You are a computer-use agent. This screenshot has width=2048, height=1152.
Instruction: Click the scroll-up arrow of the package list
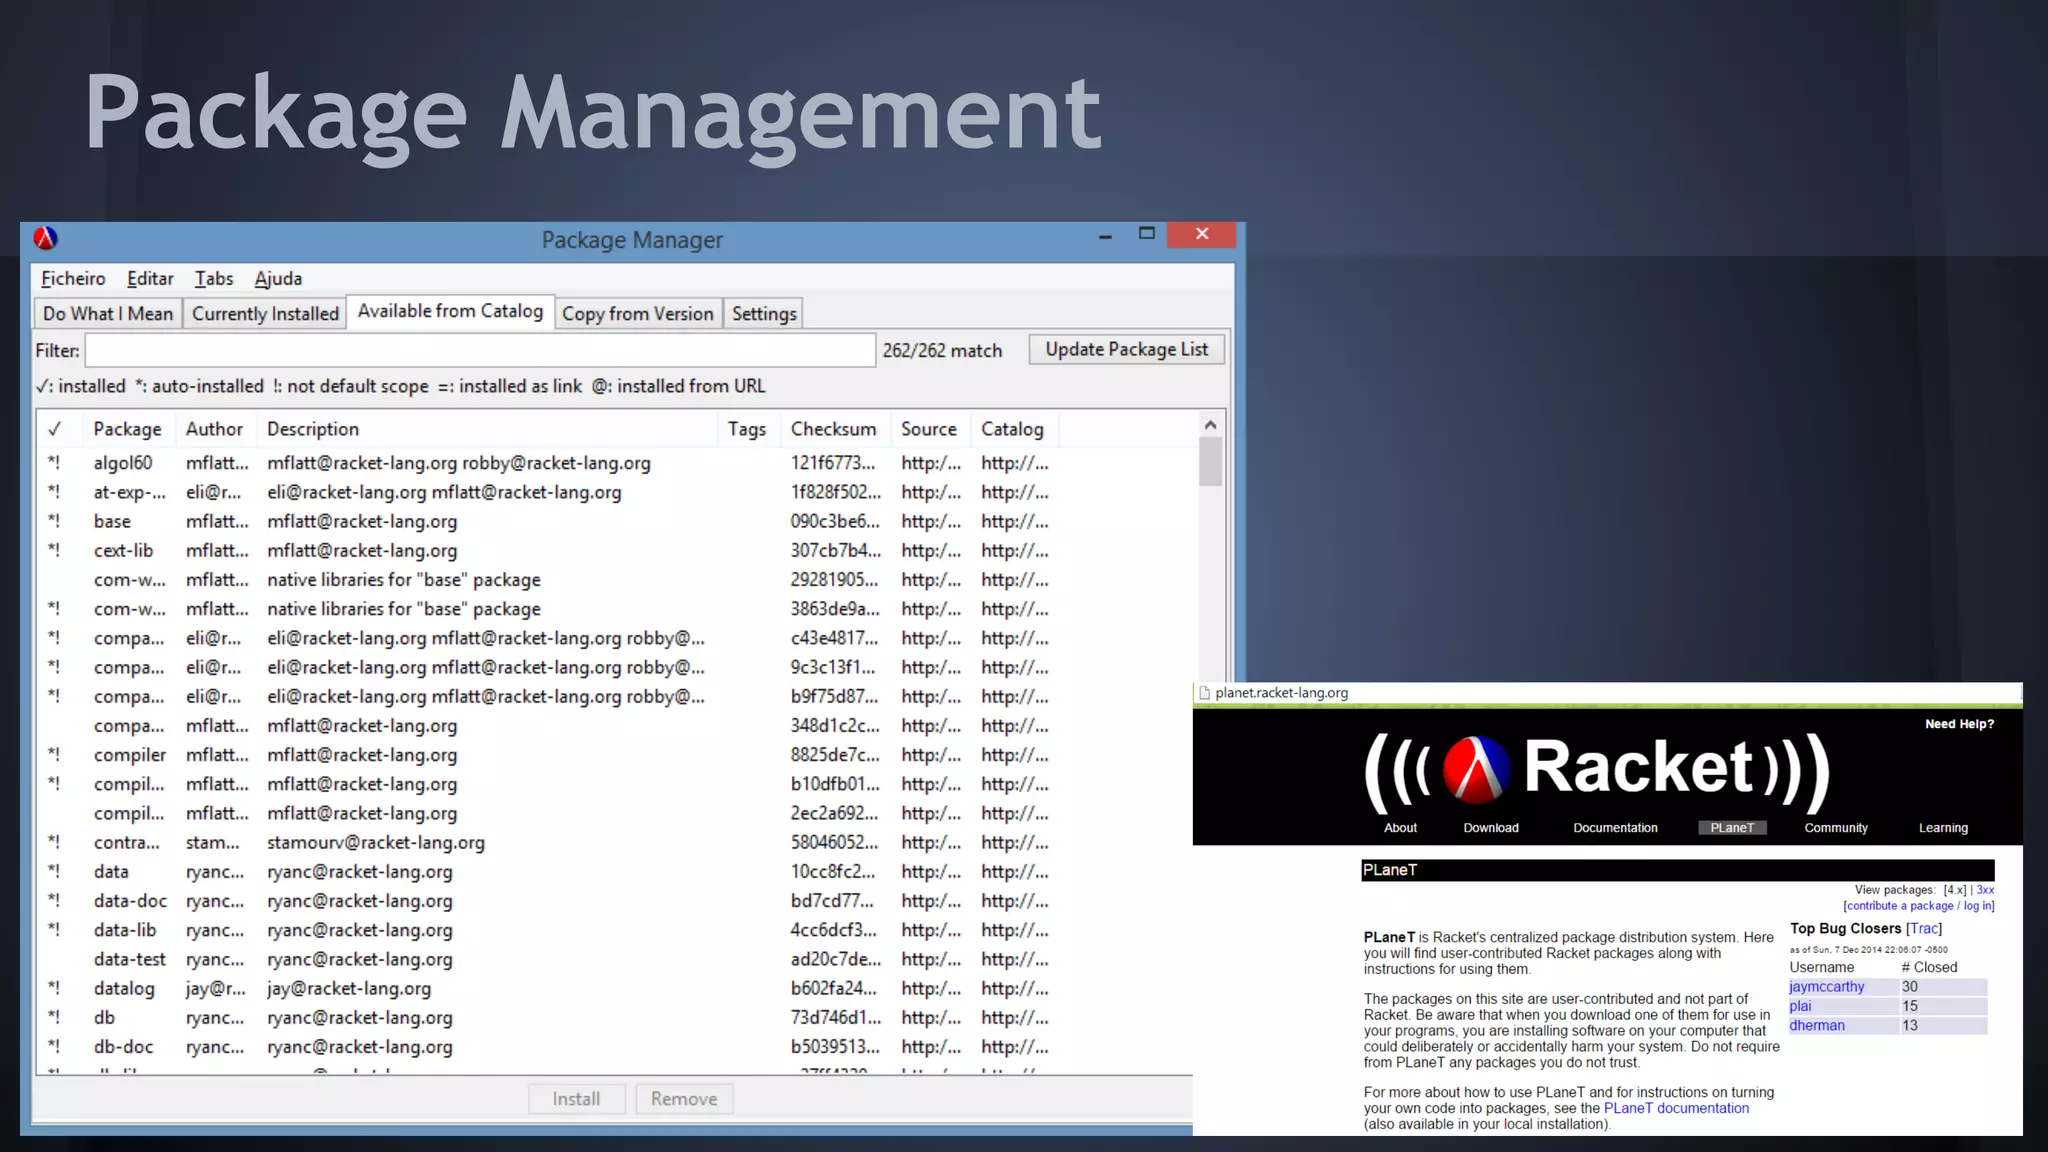[x=1210, y=425]
